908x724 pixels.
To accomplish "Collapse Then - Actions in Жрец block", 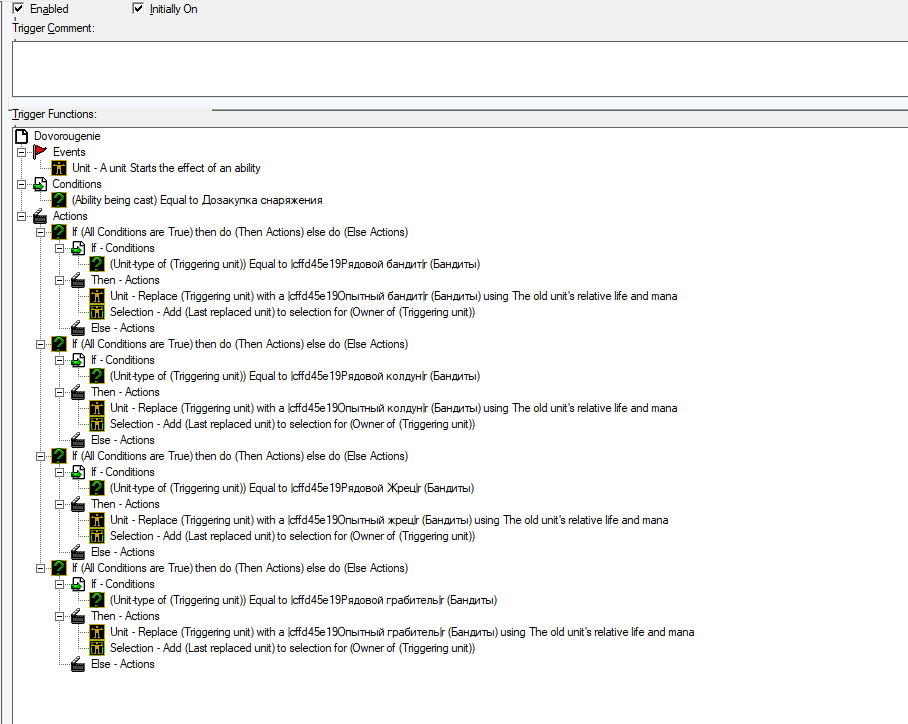I will pyautogui.click(x=60, y=504).
